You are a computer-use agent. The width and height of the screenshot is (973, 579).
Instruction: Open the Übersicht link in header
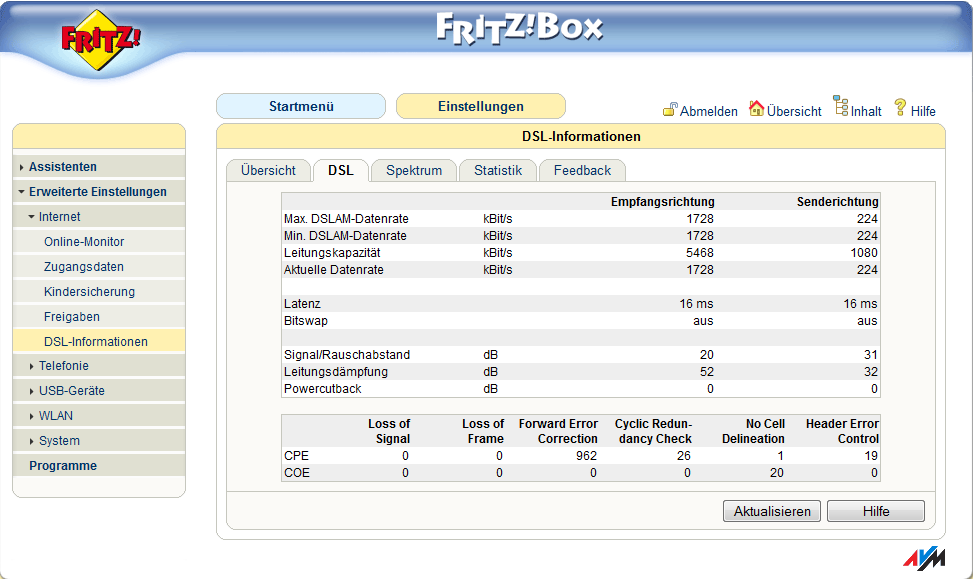[794, 111]
